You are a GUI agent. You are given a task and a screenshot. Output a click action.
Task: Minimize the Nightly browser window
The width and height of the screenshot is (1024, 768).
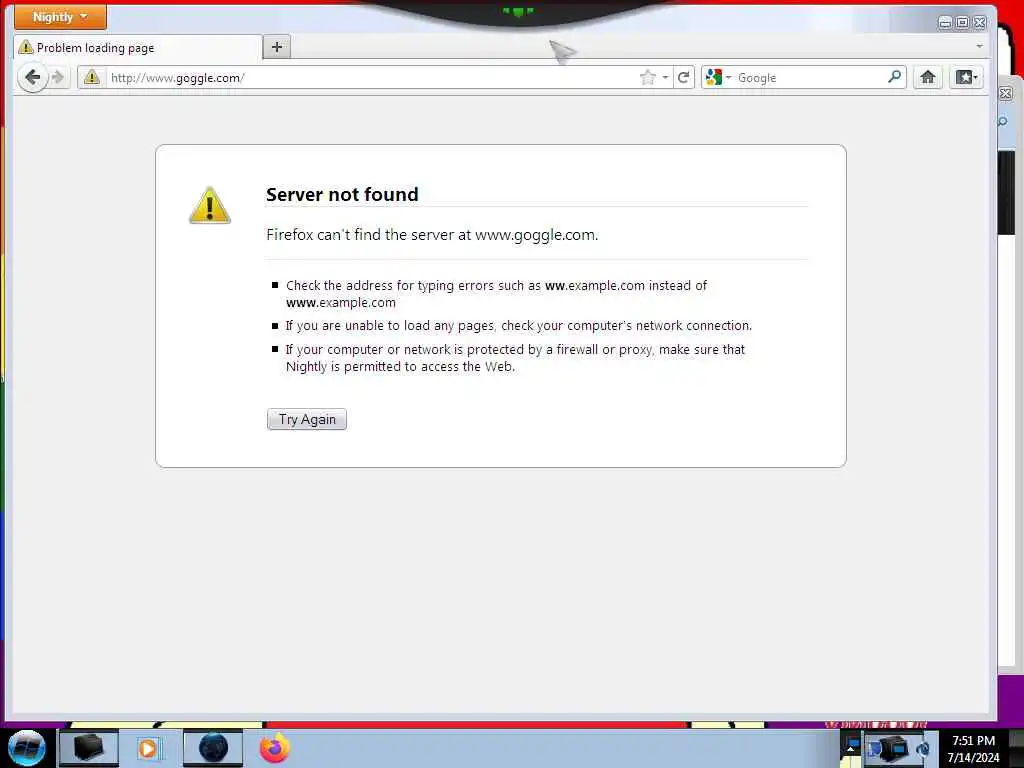(944, 23)
